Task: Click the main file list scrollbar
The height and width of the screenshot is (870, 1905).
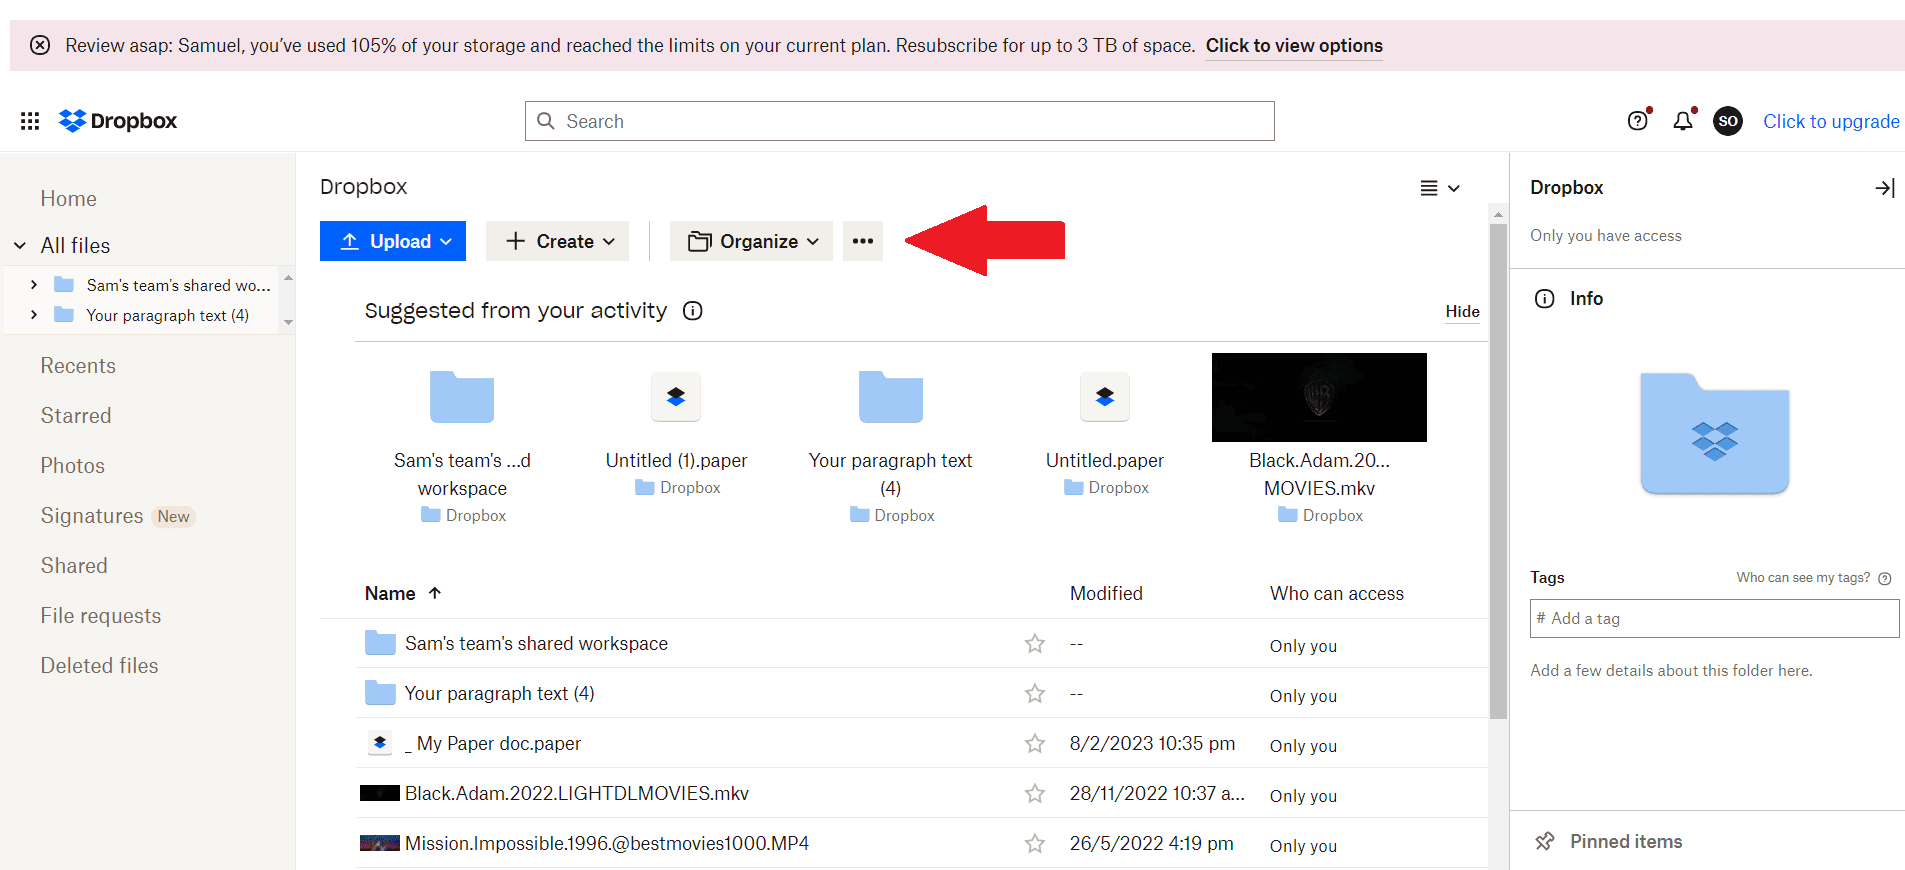Action: [x=1498, y=470]
